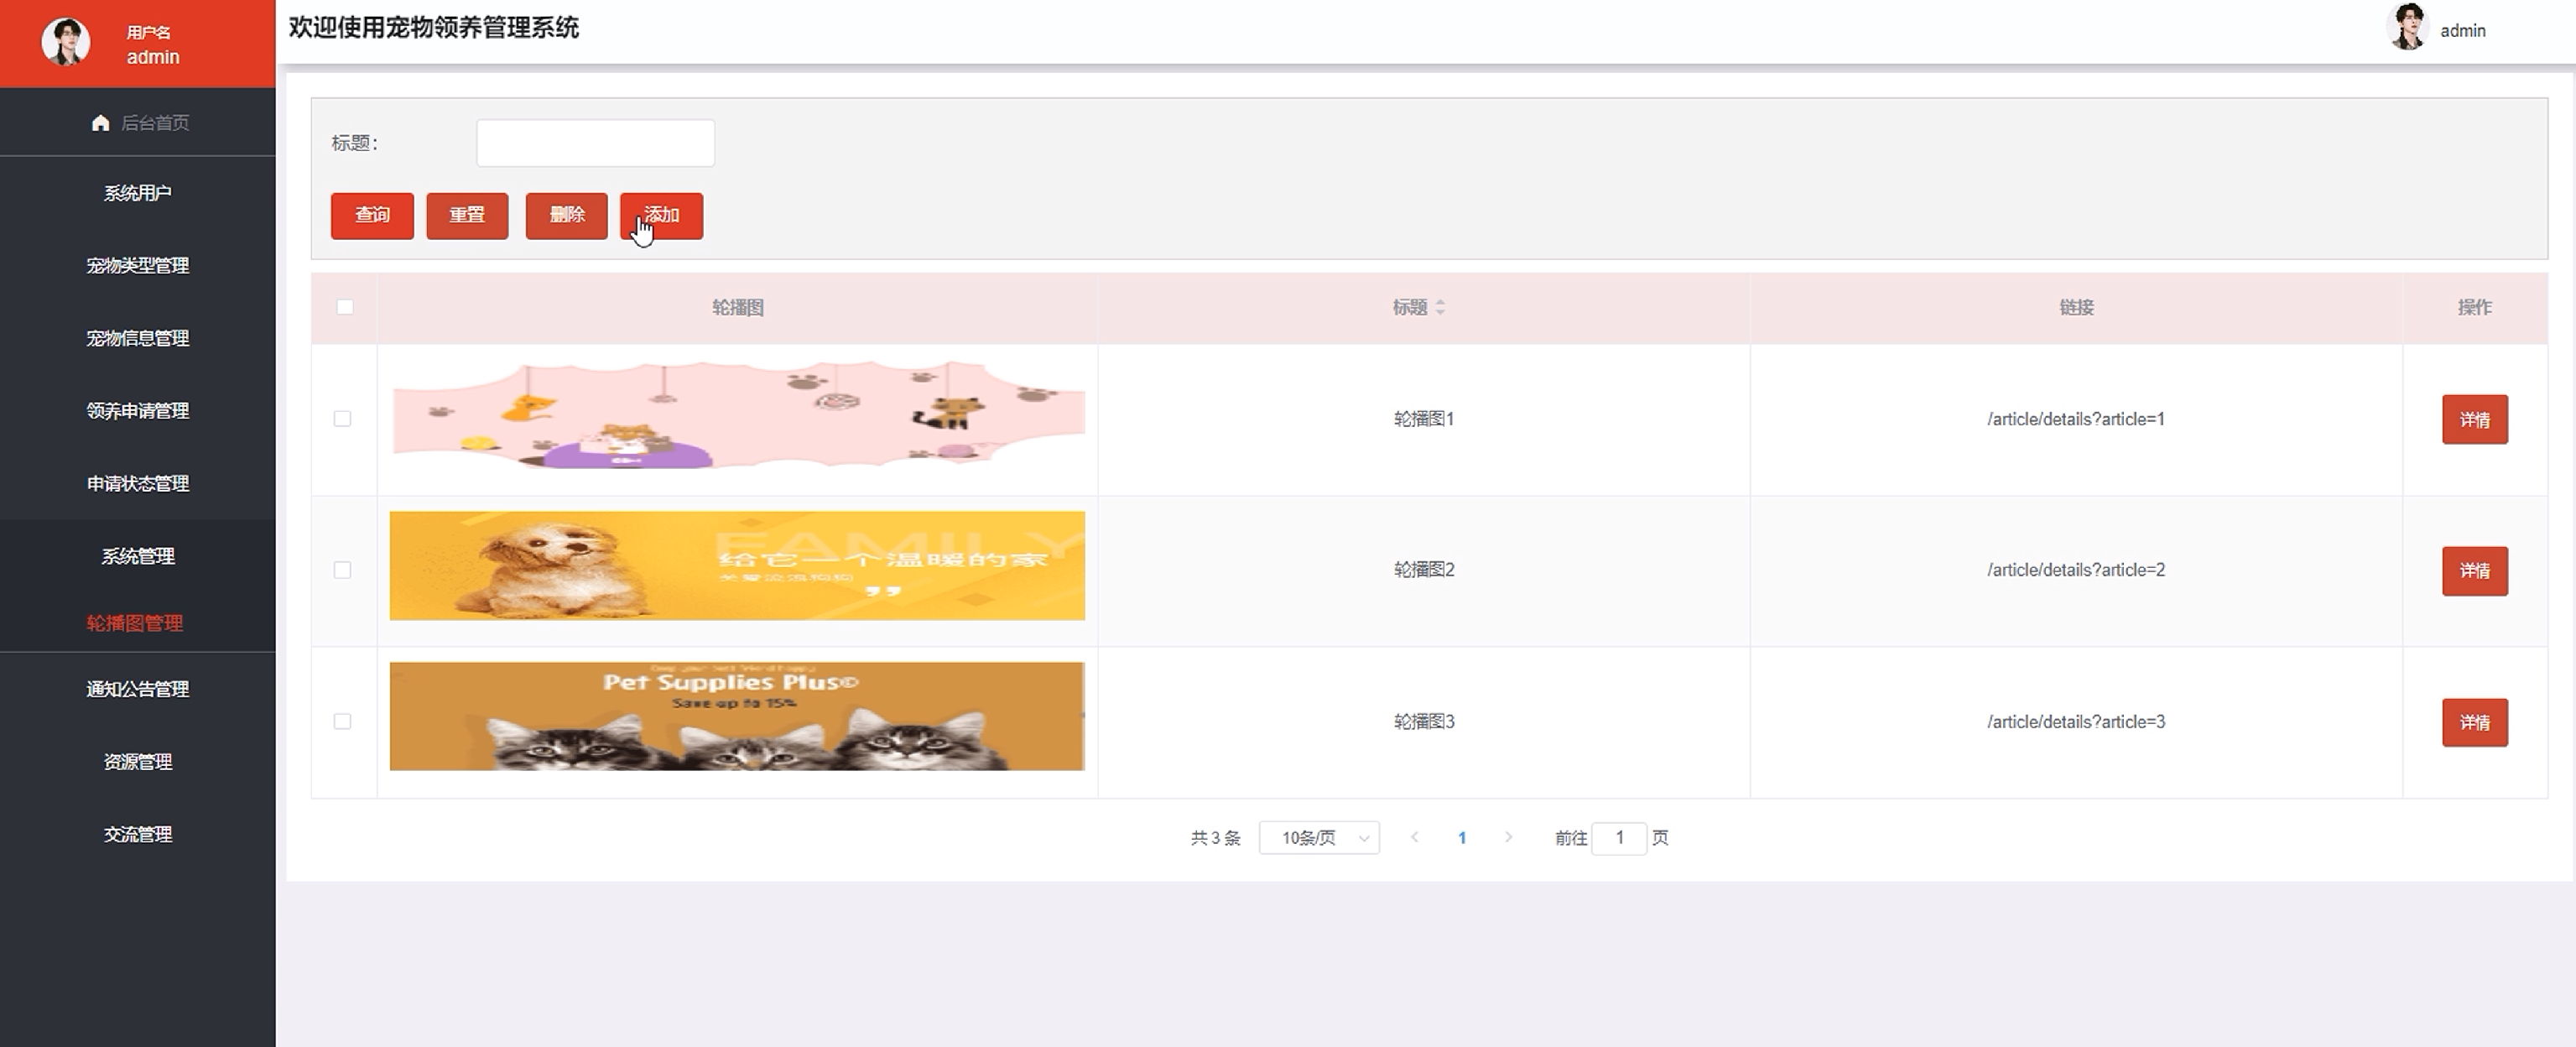Click the 标题 column sort arrows

click(1440, 307)
